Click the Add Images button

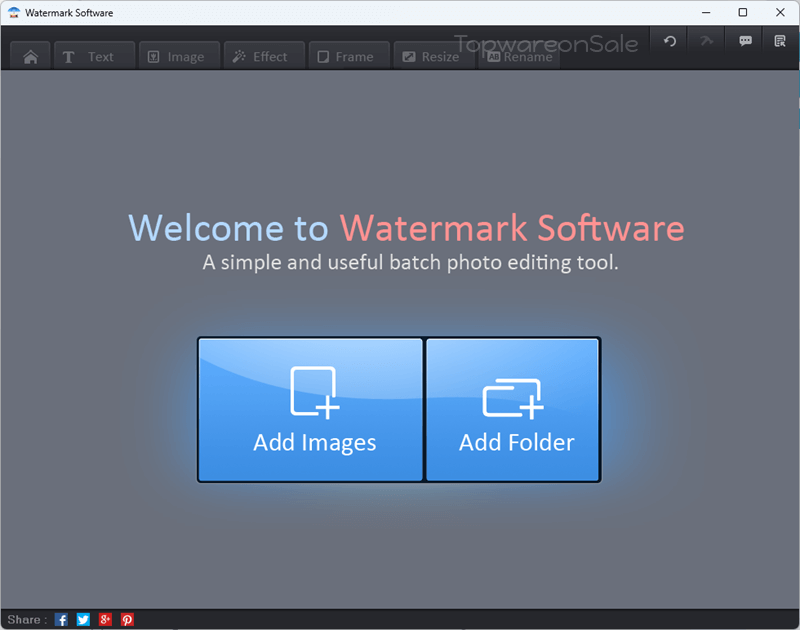click(311, 410)
